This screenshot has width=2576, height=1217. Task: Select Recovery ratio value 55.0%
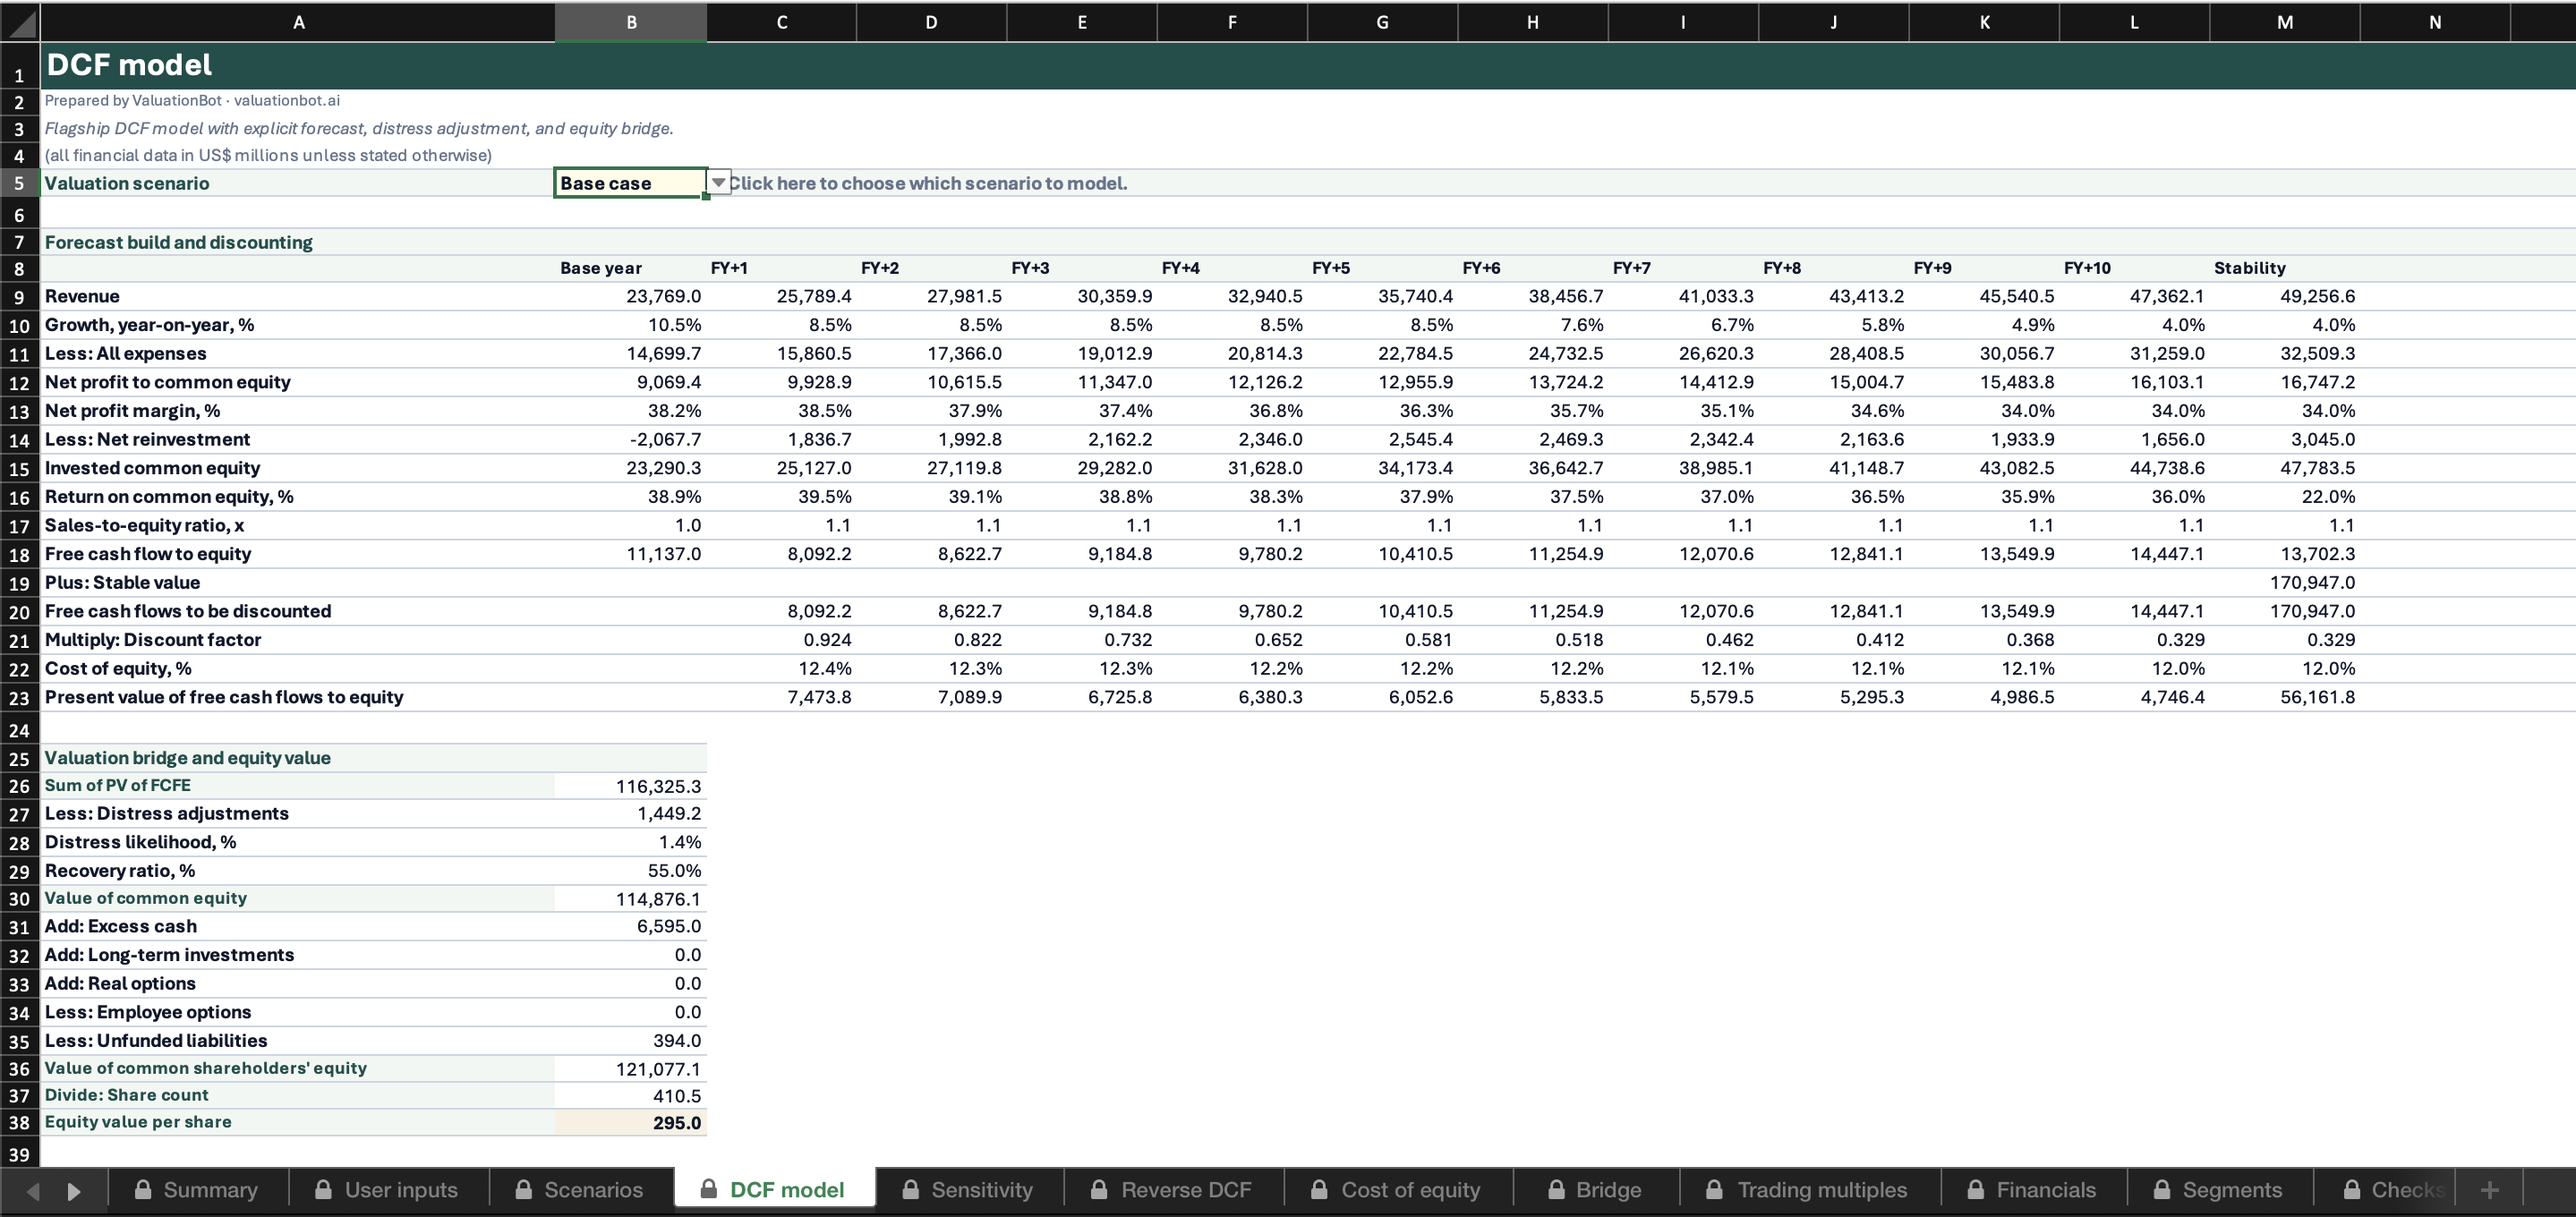click(631, 871)
